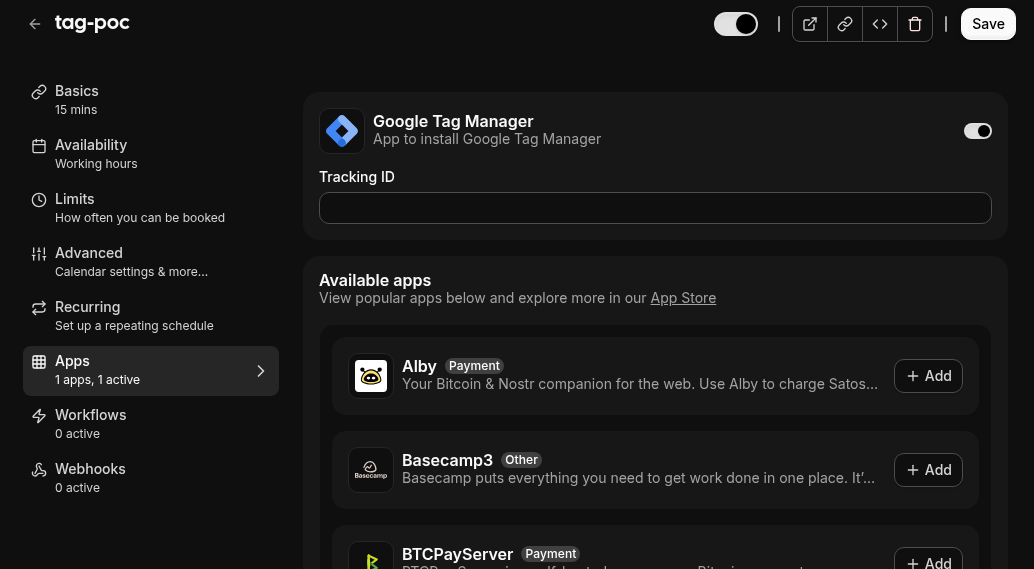Select the Workflows tab
This screenshot has width=1034, height=569.
(x=150, y=425)
